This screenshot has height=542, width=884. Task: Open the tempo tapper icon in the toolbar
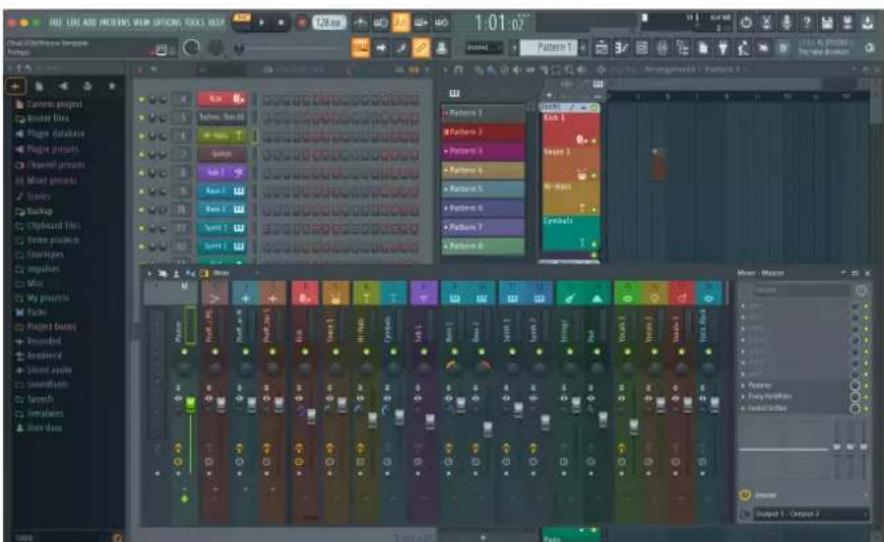coord(743,48)
